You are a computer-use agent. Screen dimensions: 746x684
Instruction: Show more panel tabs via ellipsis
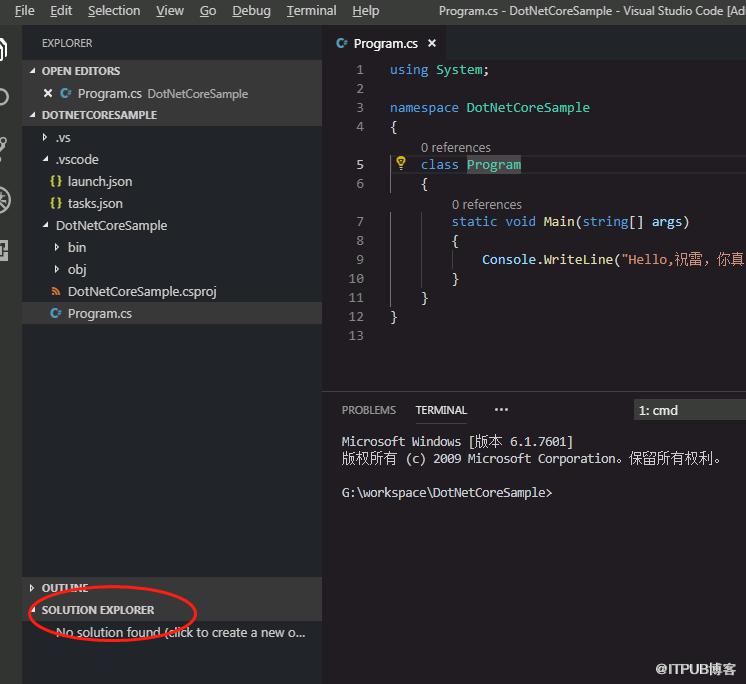click(x=501, y=410)
